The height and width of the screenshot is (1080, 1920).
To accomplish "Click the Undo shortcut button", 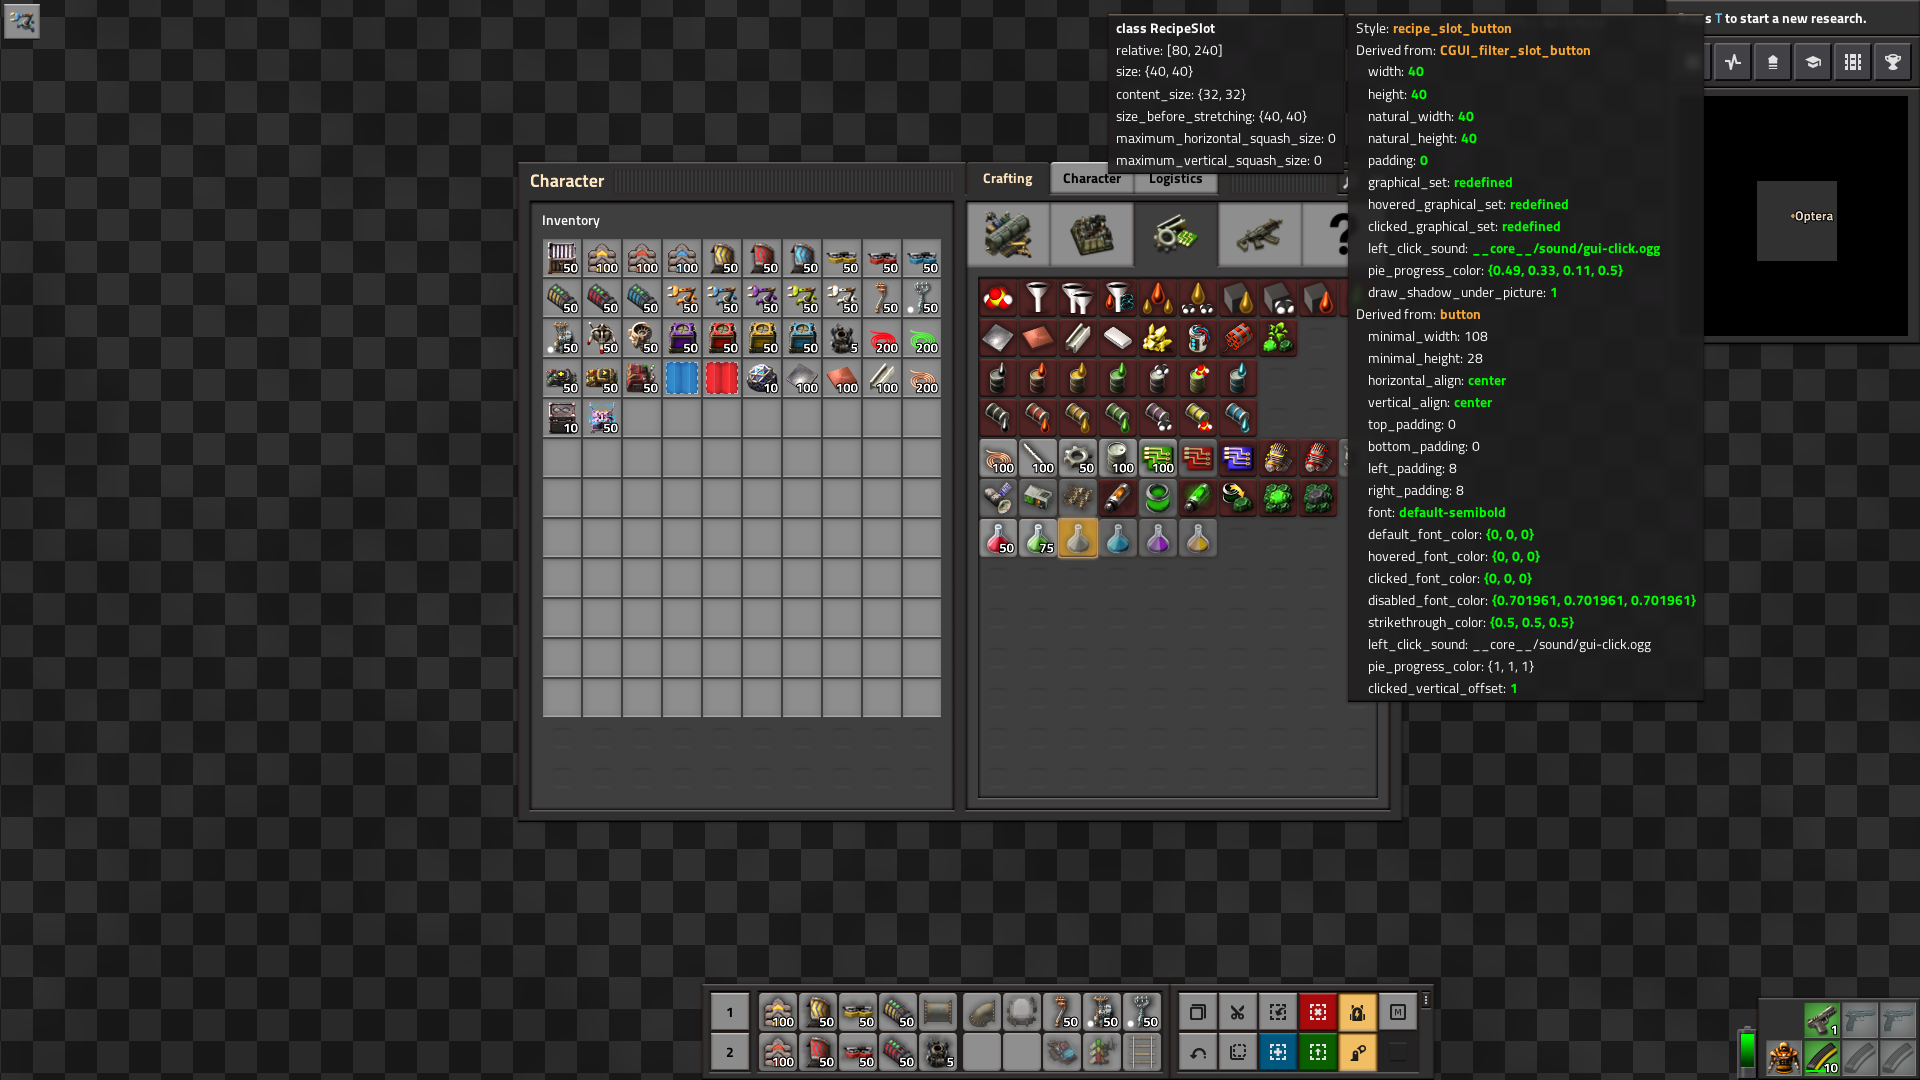I will coord(1198,1052).
